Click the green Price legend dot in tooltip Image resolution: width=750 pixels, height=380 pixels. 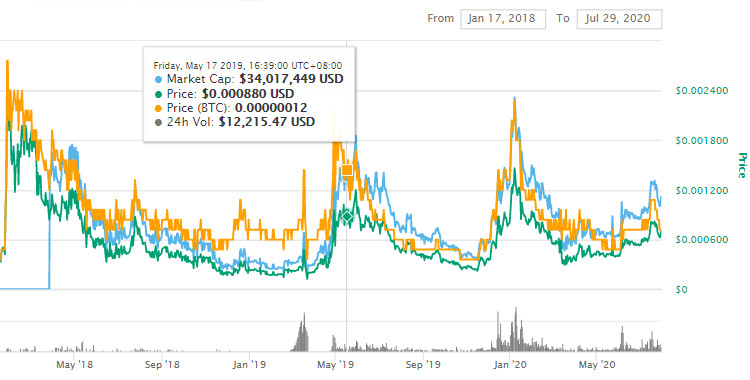[x=158, y=94]
